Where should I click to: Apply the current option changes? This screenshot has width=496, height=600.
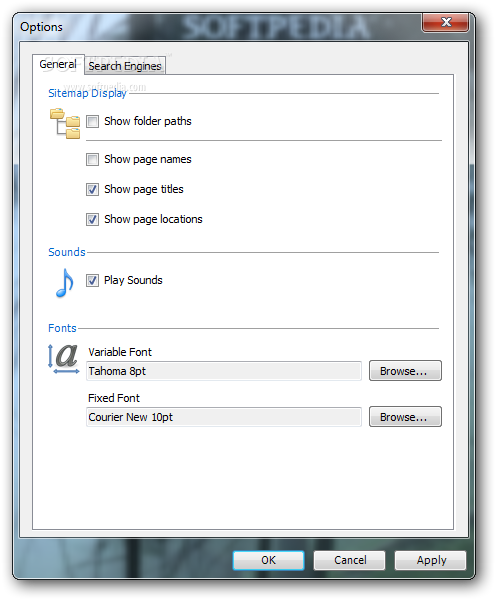(x=431, y=560)
